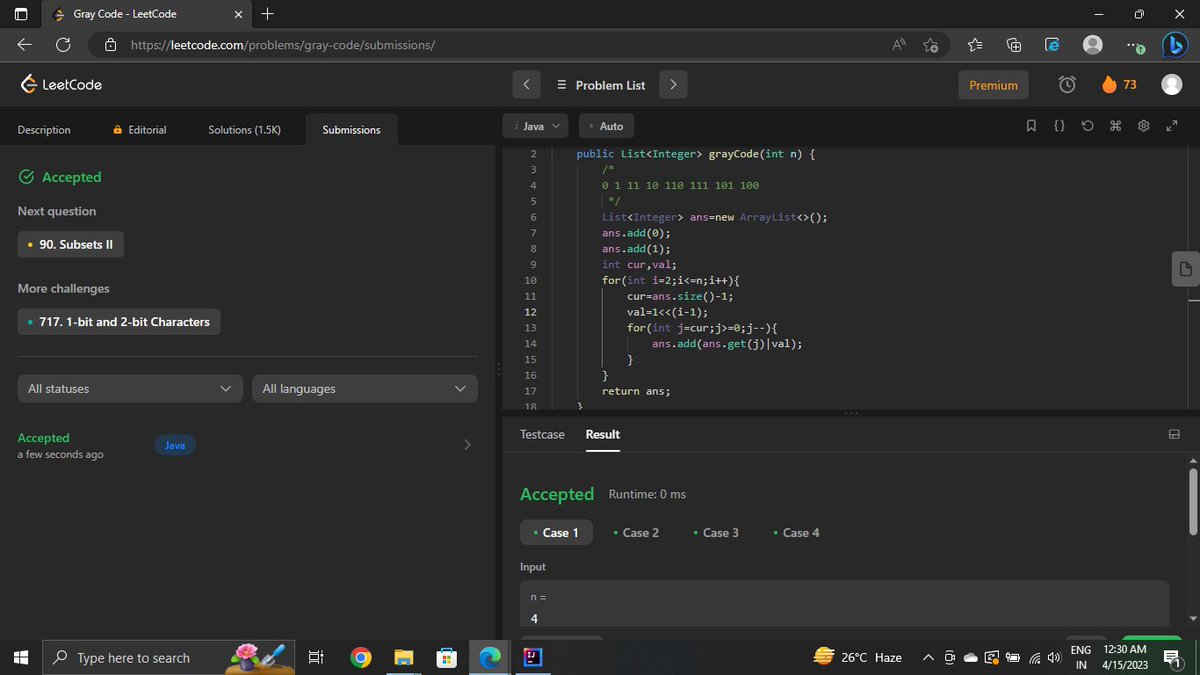Viewport: 1200px width, 675px height.
Task: Open the Windows Start menu
Action: 20,658
